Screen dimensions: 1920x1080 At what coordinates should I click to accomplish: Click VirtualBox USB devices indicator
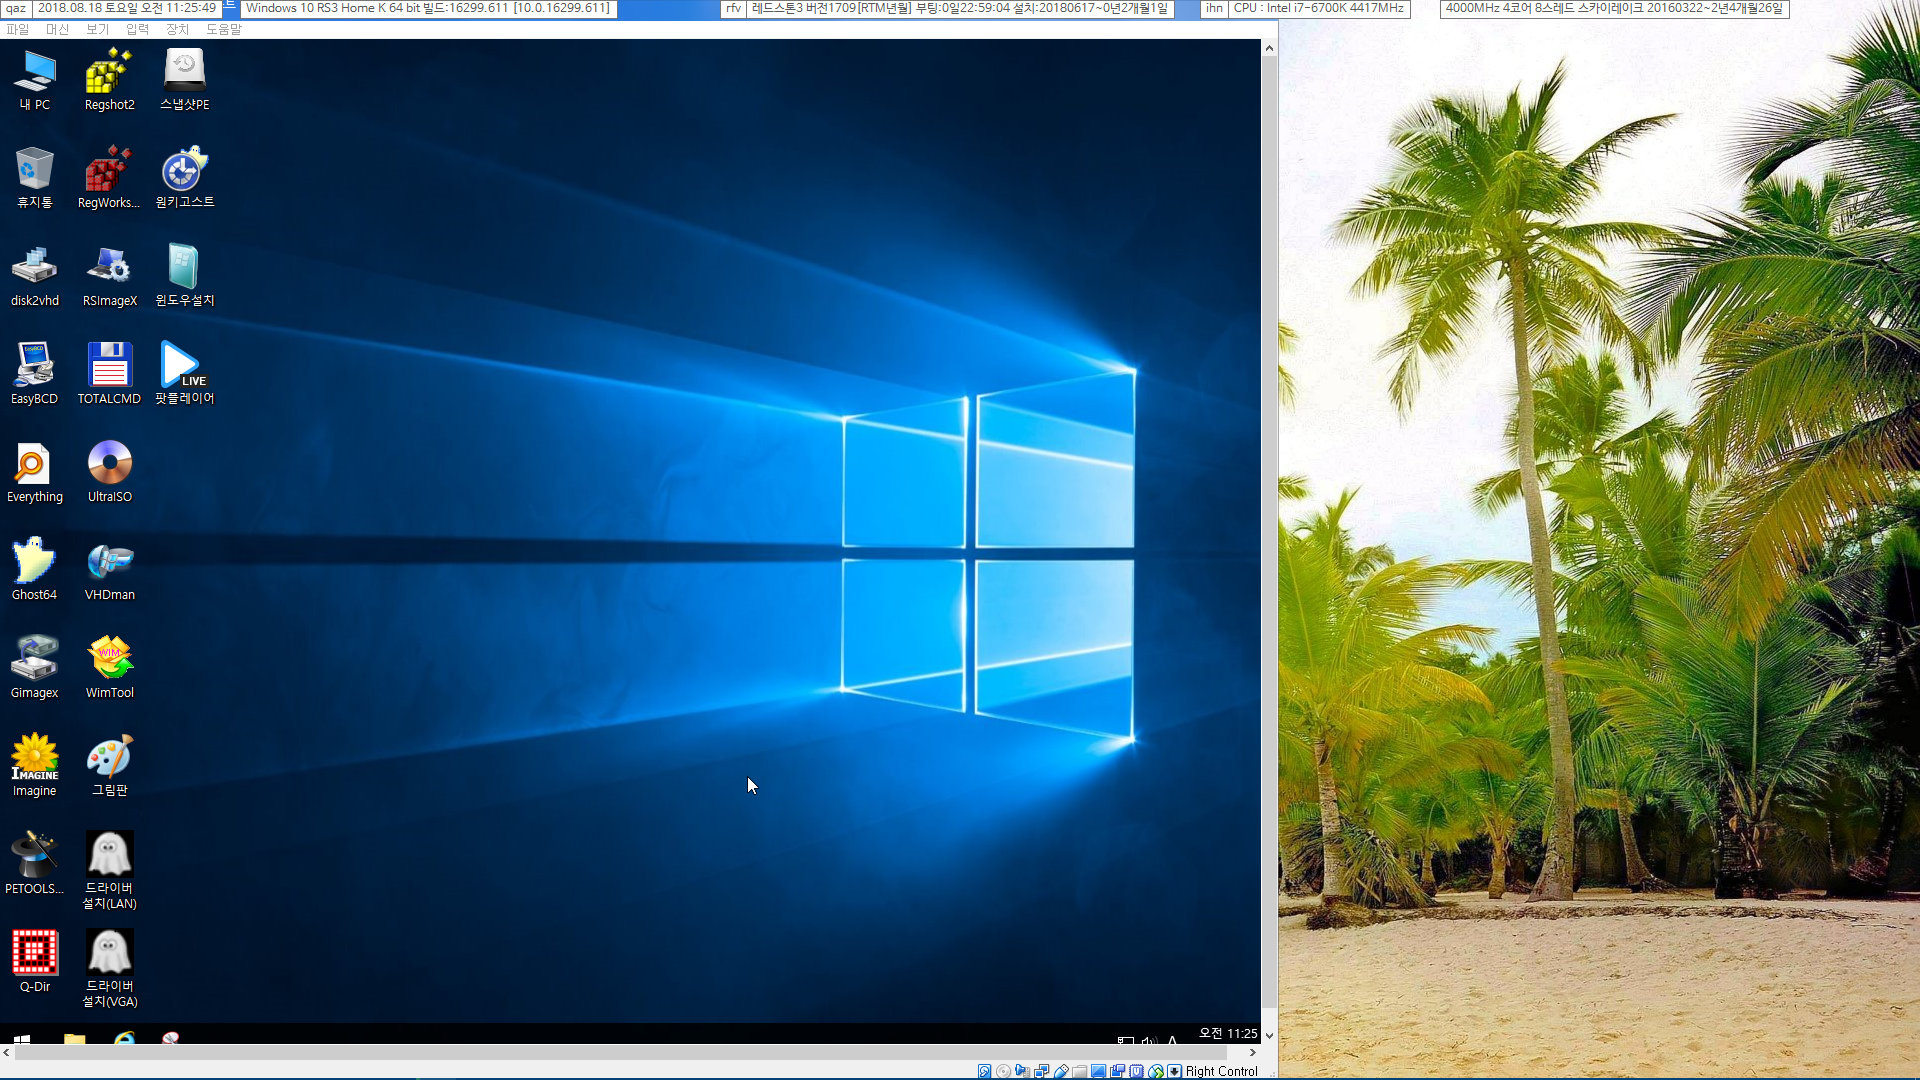click(x=1062, y=1071)
